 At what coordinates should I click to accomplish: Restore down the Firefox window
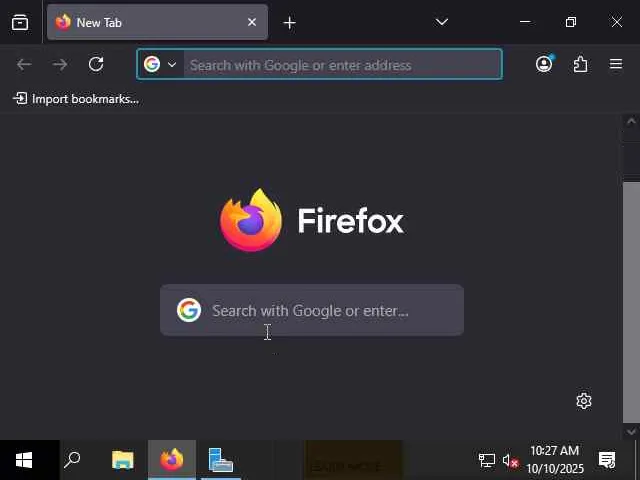[571, 22]
